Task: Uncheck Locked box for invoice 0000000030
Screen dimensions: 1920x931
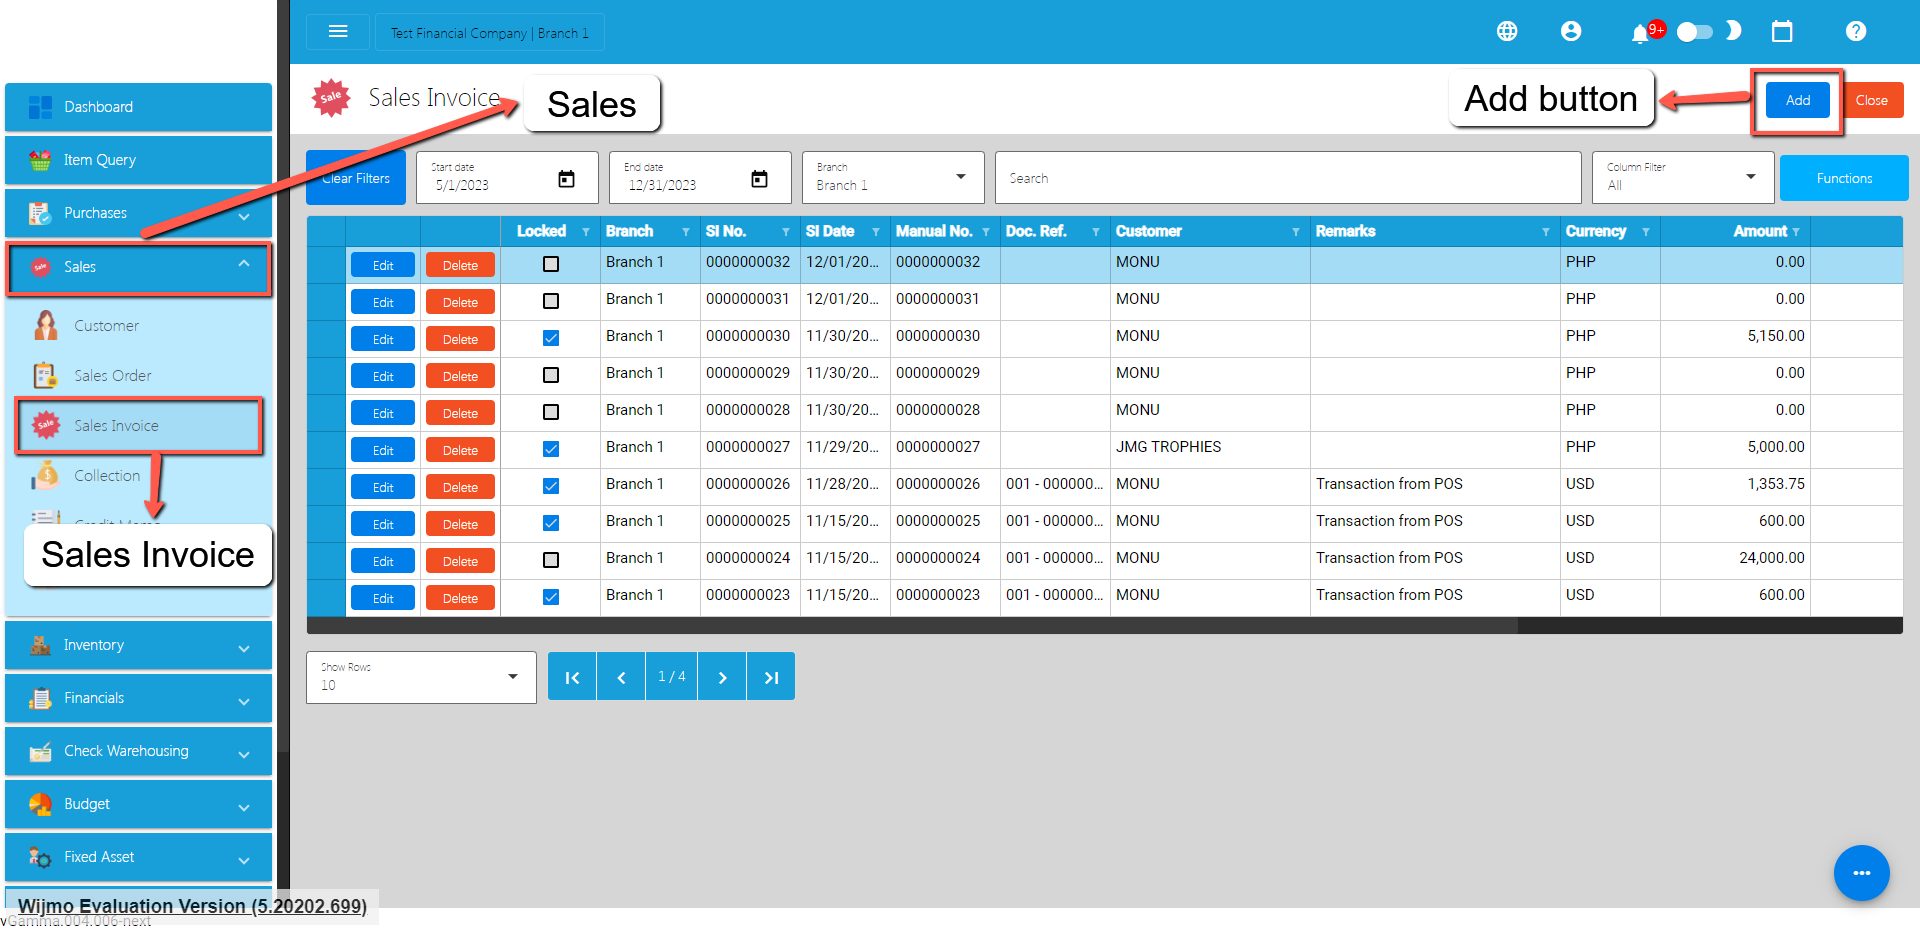Action: point(551,338)
